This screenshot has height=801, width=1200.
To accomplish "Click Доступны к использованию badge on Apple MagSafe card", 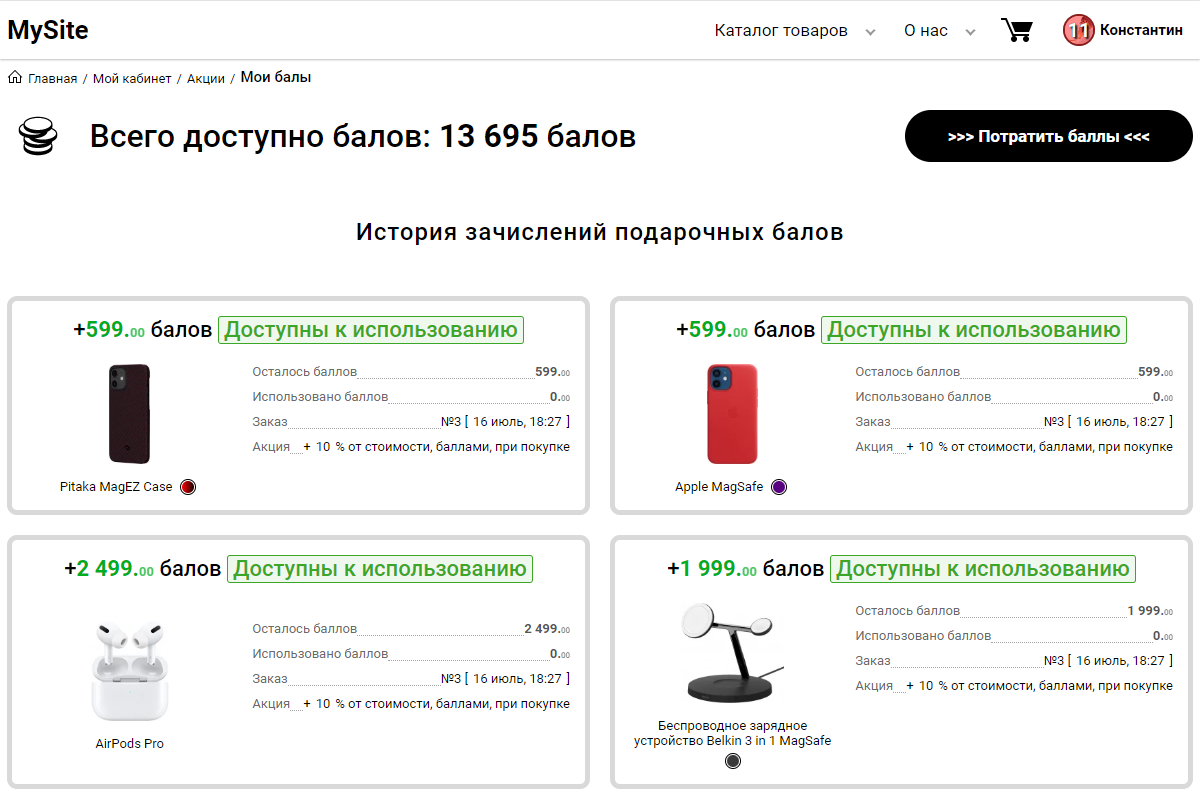I will [x=974, y=330].
